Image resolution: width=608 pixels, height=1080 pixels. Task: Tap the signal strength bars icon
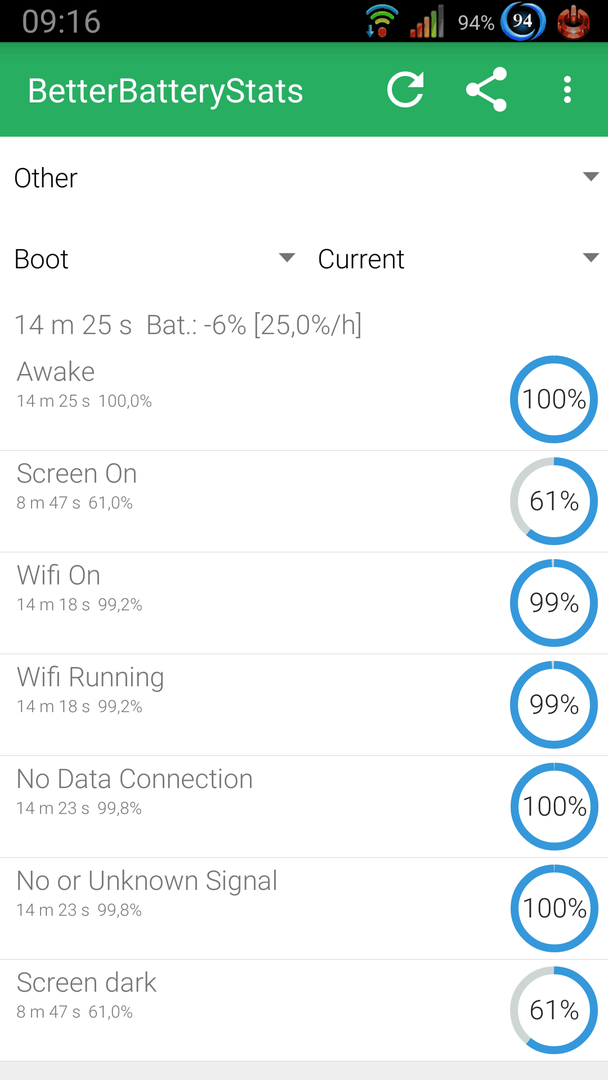click(427, 23)
